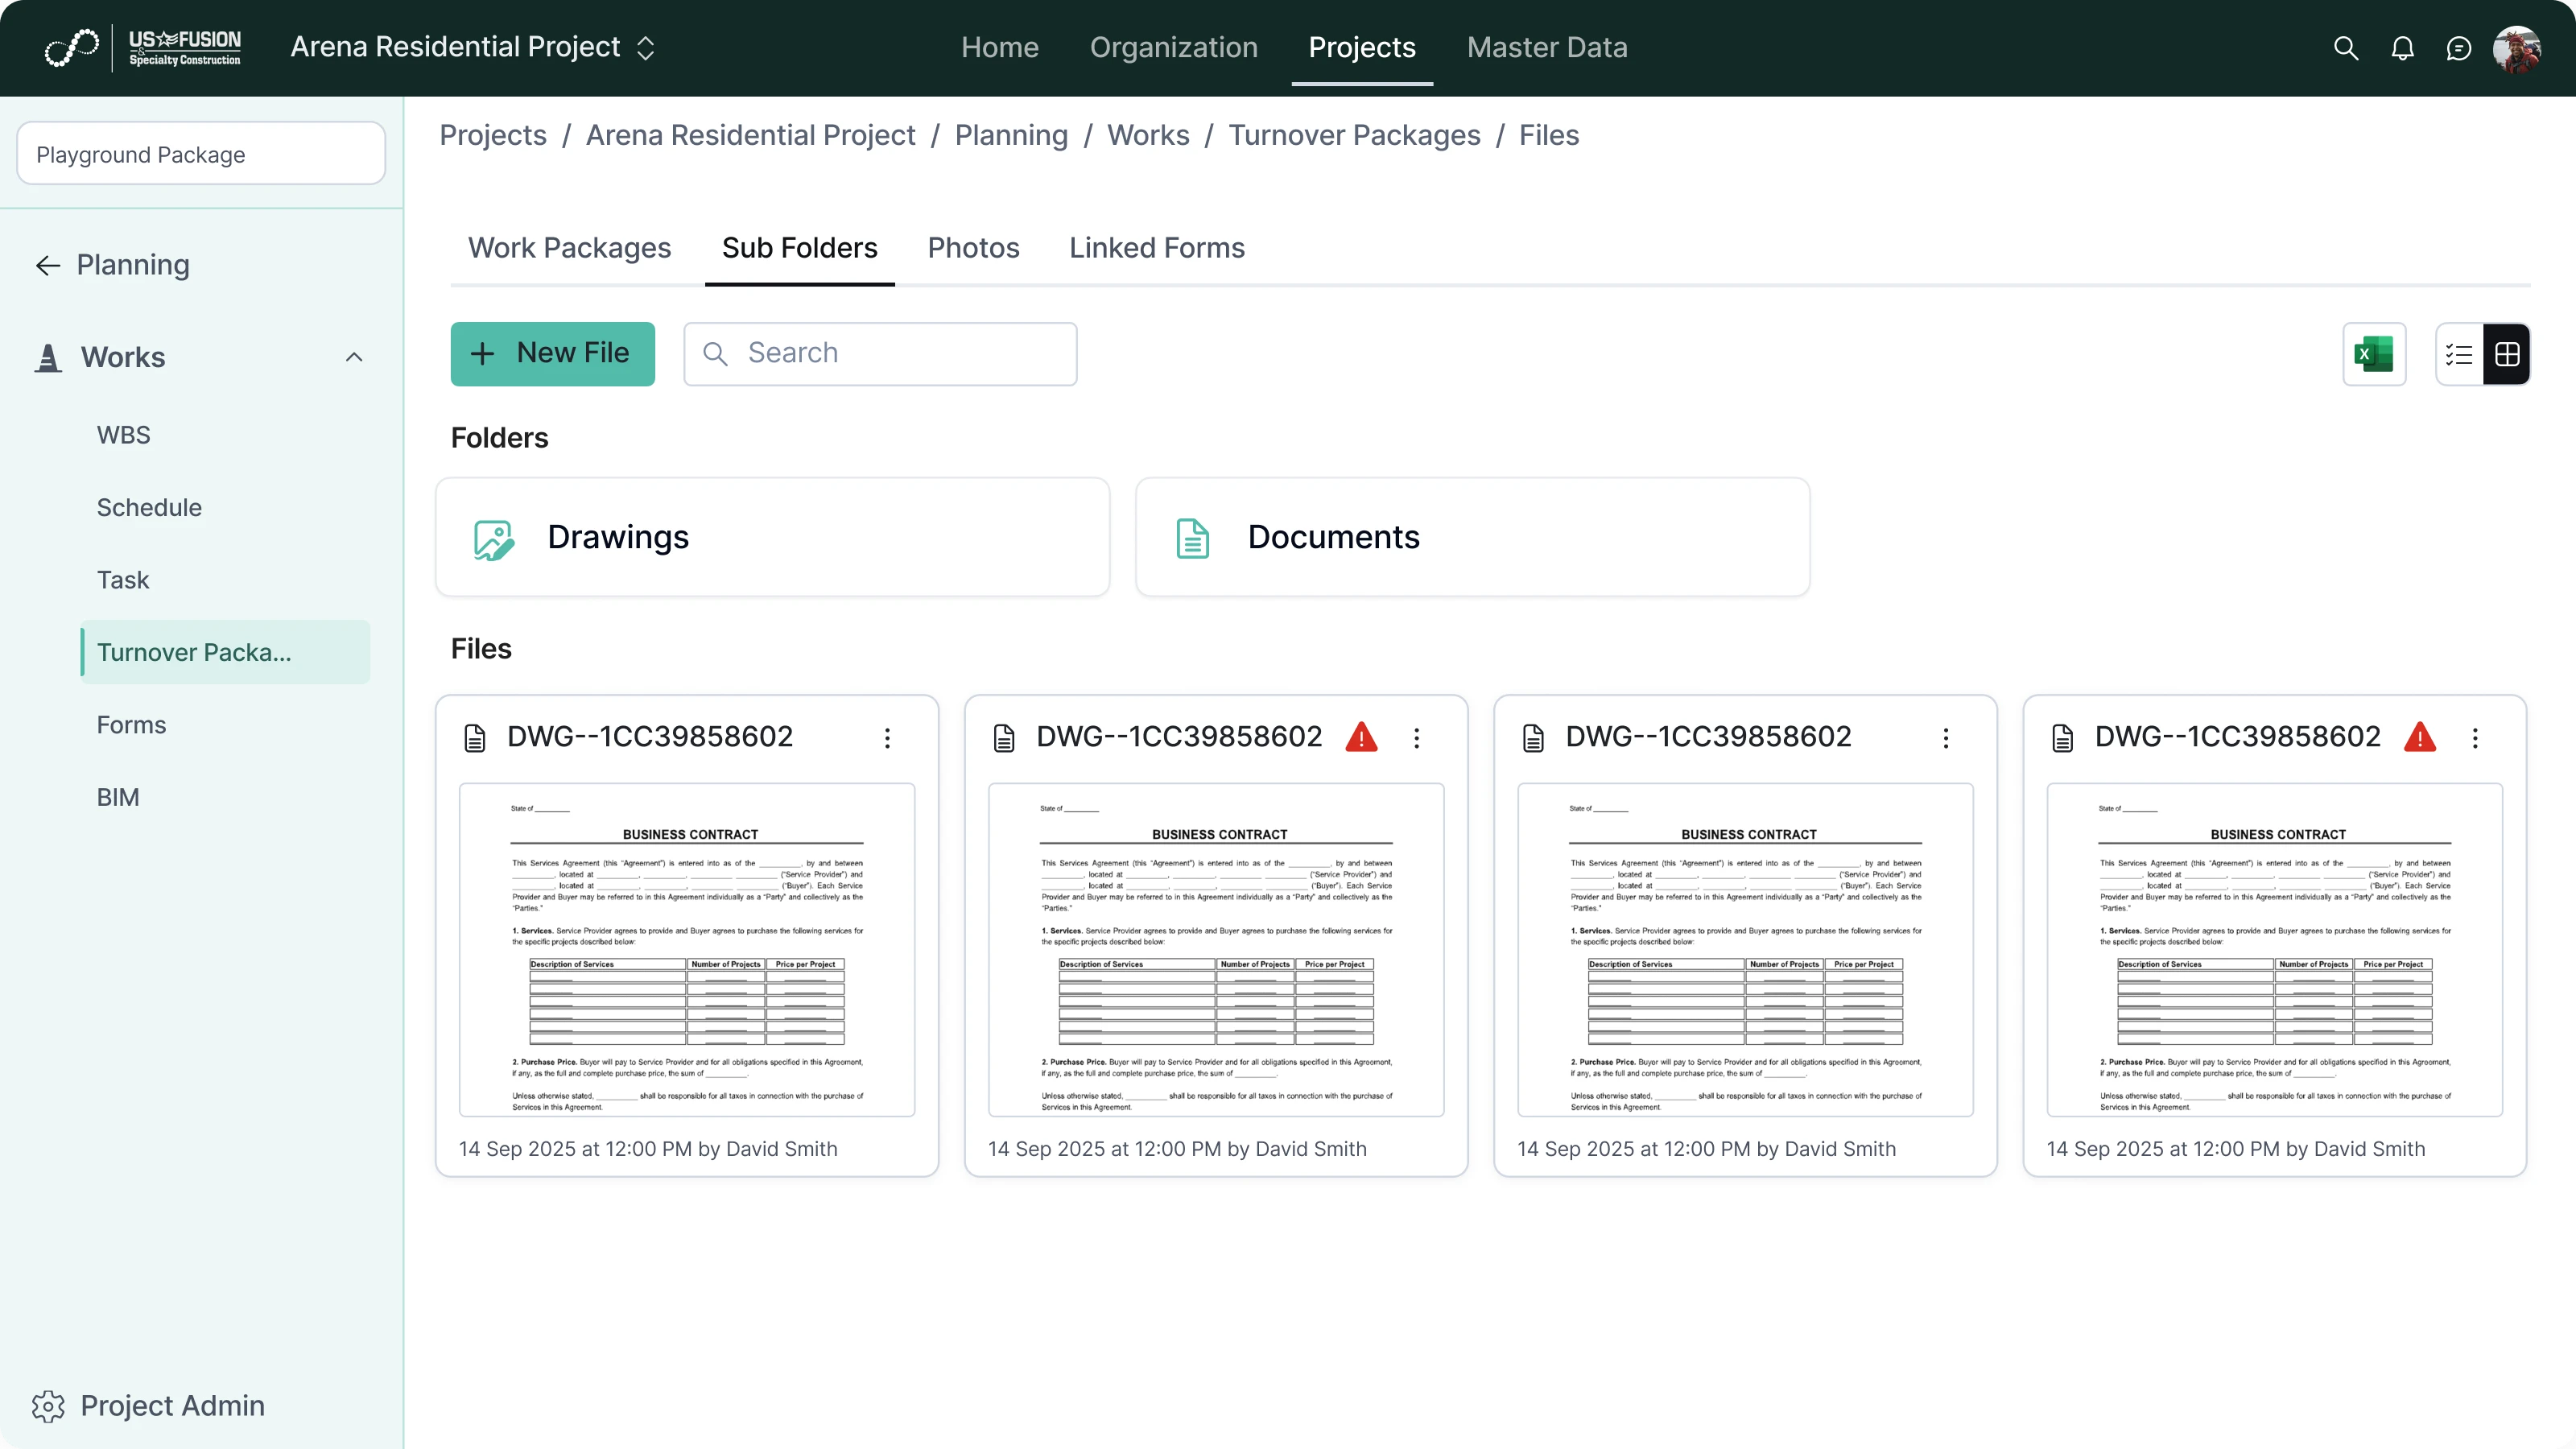Switch to the Photos tab
Image resolution: width=2576 pixels, height=1449 pixels.
973,248
